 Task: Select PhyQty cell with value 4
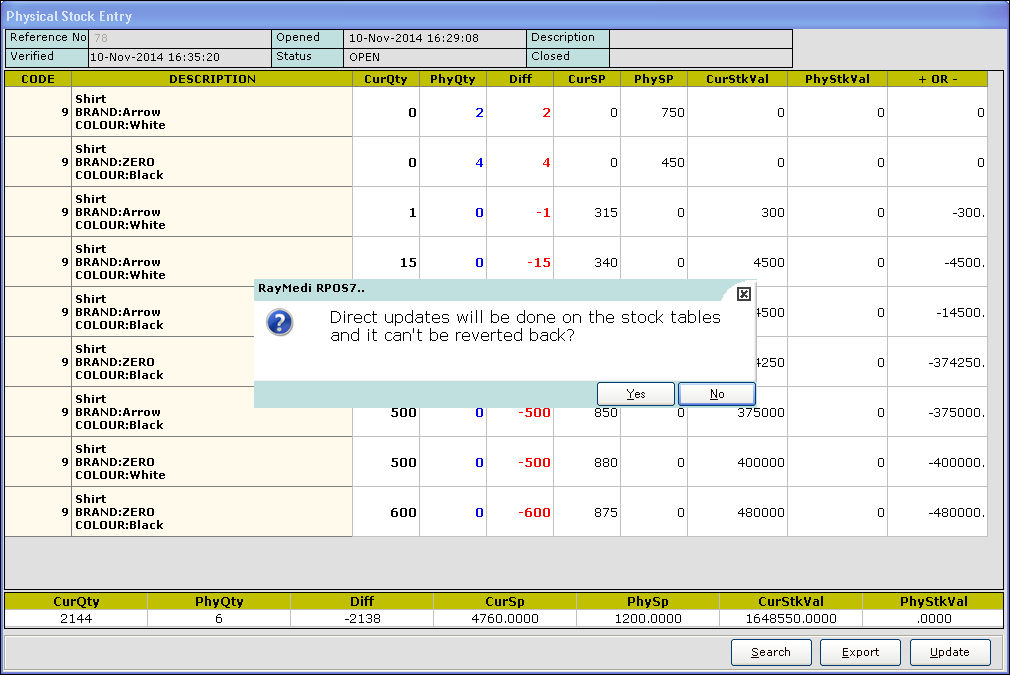pos(453,162)
